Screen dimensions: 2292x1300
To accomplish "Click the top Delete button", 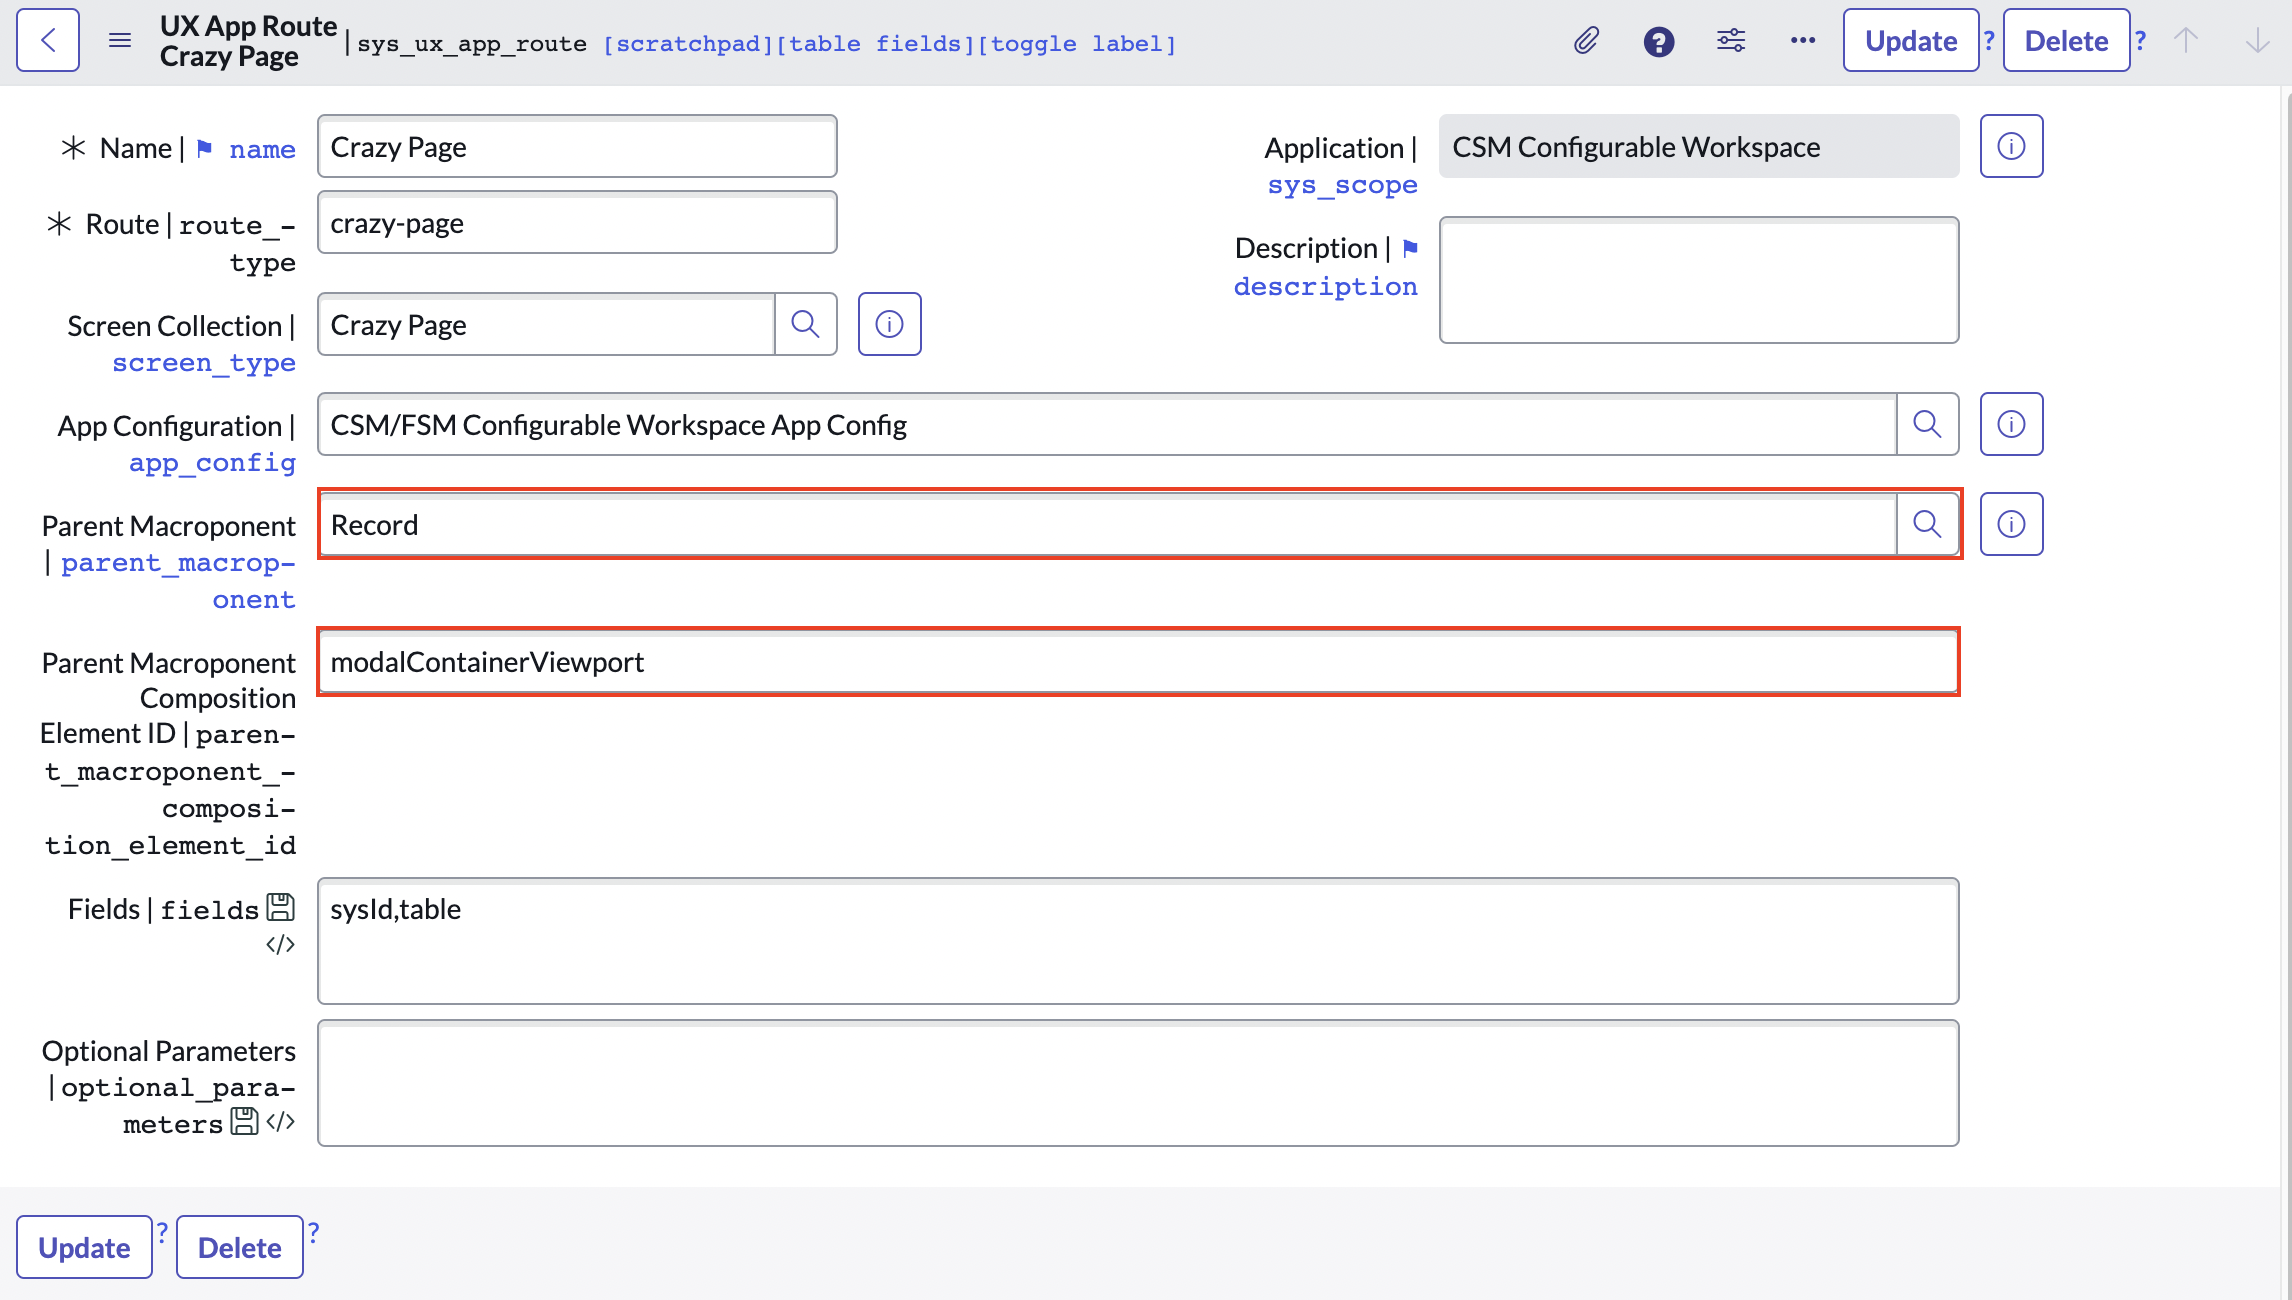I will click(x=2065, y=41).
